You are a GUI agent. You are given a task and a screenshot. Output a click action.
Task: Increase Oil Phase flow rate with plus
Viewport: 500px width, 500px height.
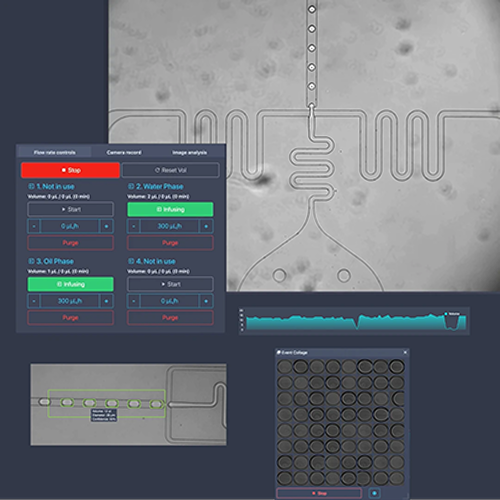click(106, 301)
